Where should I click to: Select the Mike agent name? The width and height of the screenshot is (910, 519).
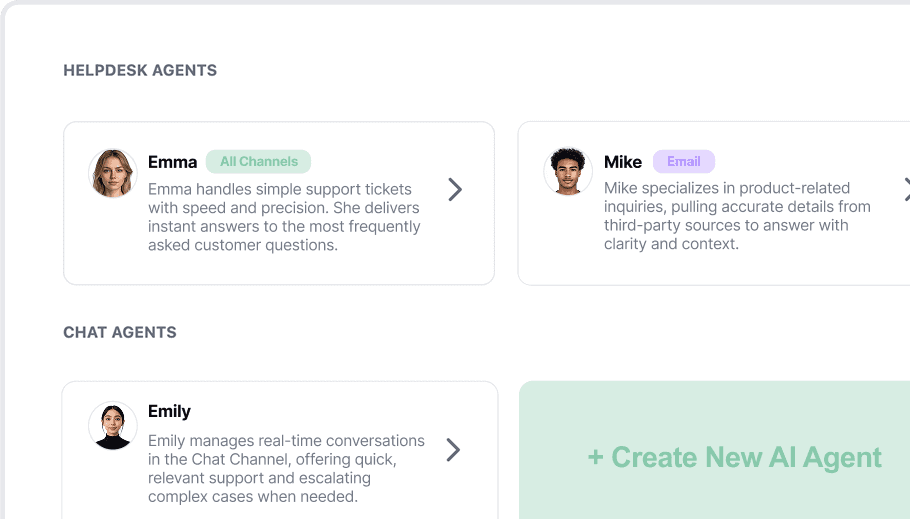coord(623,162)
